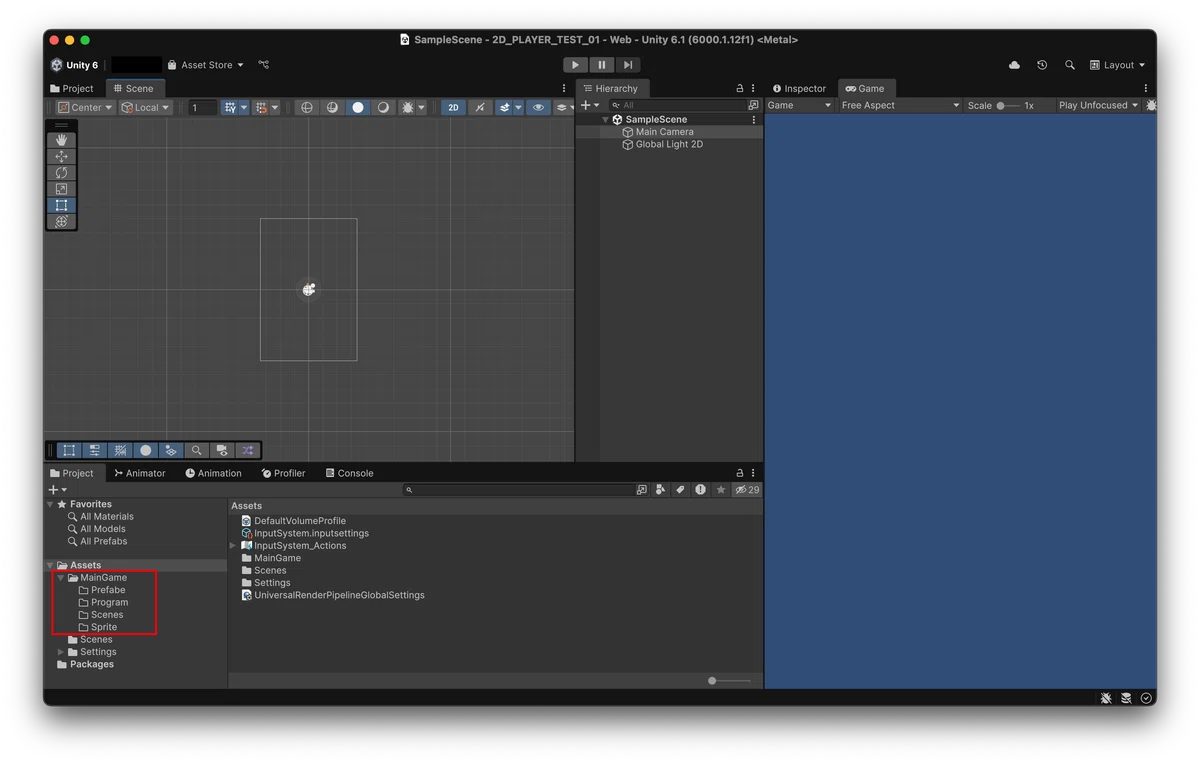Click Search by Import Log Type icon

(x=700, y=490)
